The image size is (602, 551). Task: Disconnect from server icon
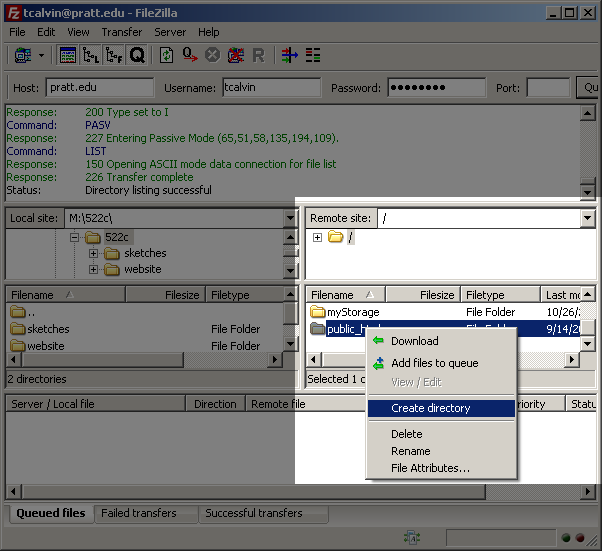pyautogui.click(x=236, y=56)
